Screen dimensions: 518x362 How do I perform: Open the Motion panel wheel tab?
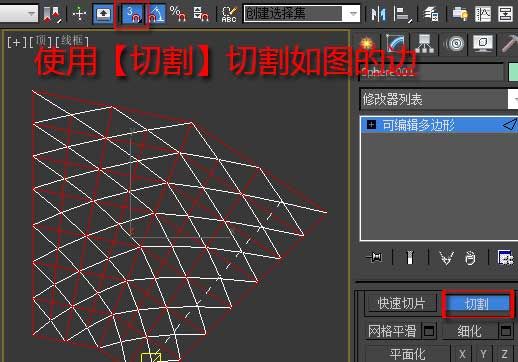tap(455, 44)
